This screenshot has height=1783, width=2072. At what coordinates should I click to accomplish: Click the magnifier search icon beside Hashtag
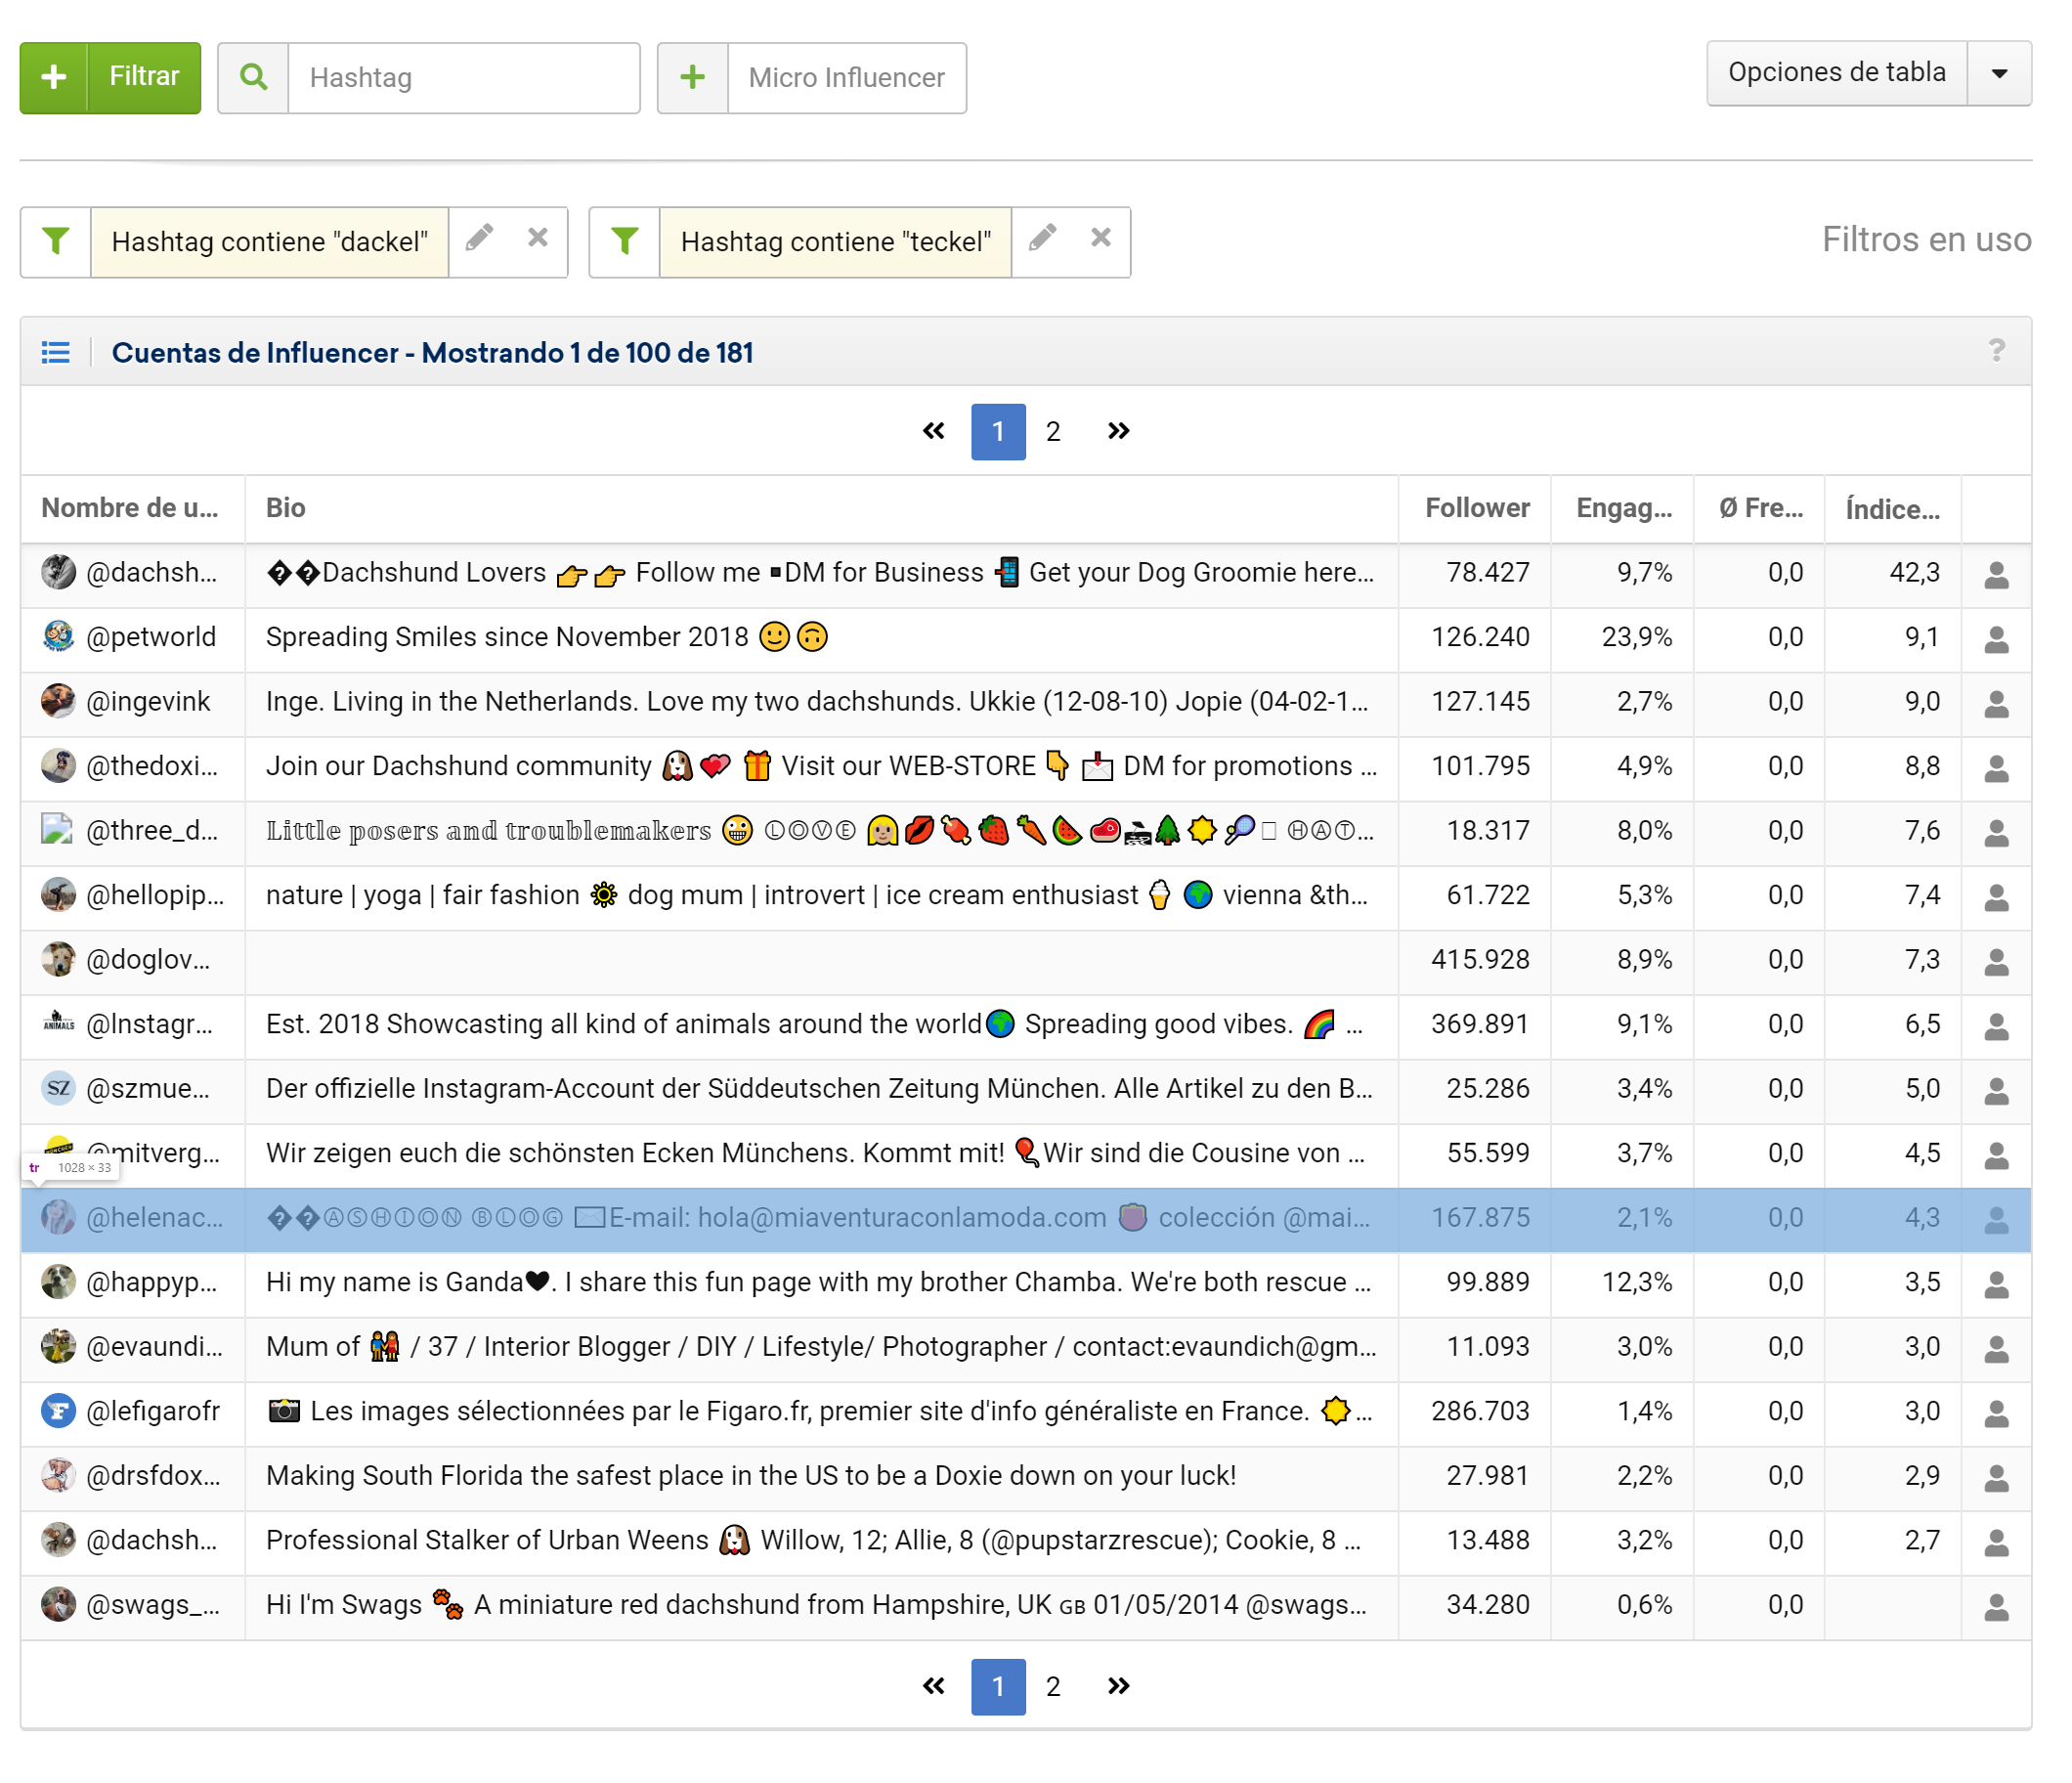click(254, 77)
